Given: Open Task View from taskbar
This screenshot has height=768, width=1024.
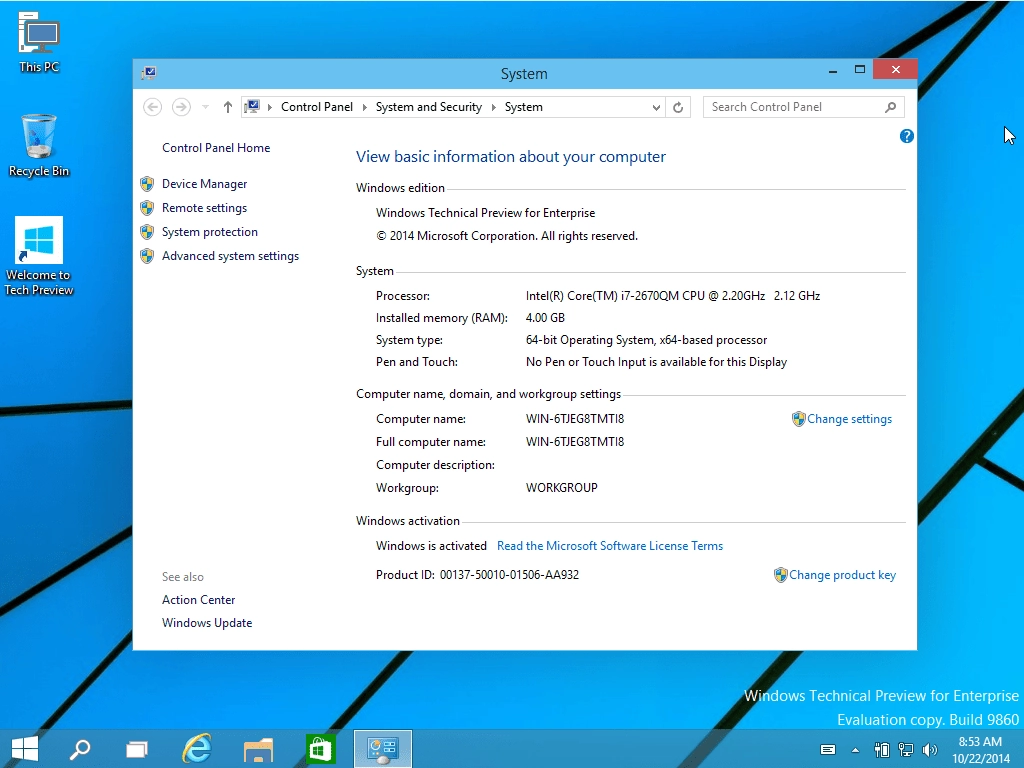Looking at the screenshot, I should pyautogui.click(x=136, y=749).
